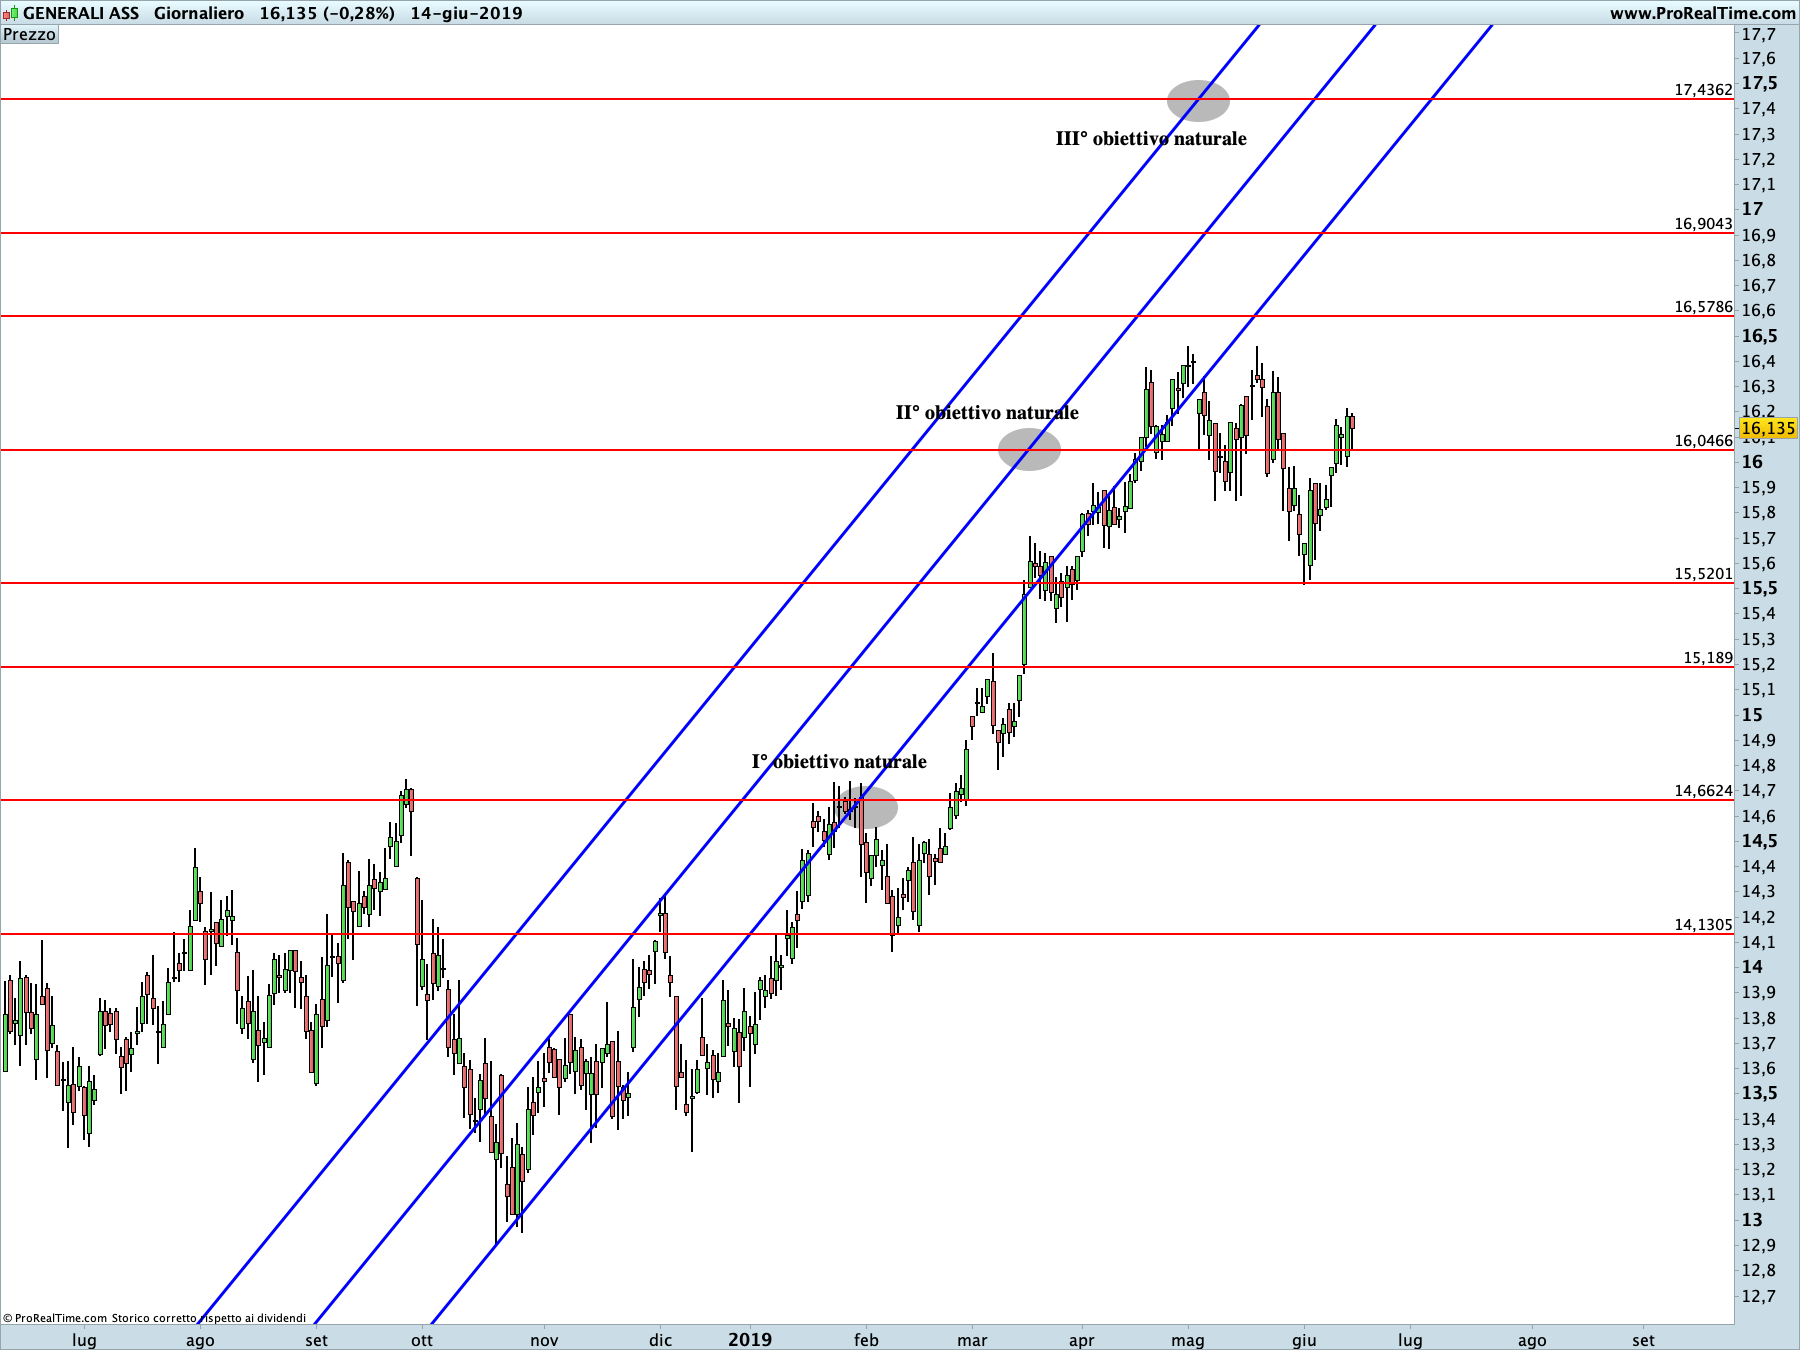The width and height of the screenshot is (1800, 1350).
Task: Click the 15,5 price scale label
Action: [1760, 588]
